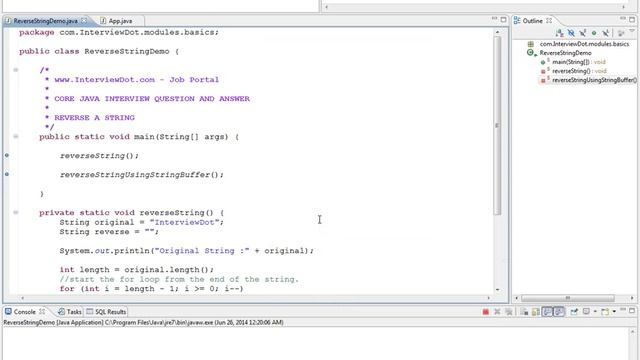This screenshot has width=640, height=360.
Task: Click the "//start the for loop" comment line
Action: 179,279
